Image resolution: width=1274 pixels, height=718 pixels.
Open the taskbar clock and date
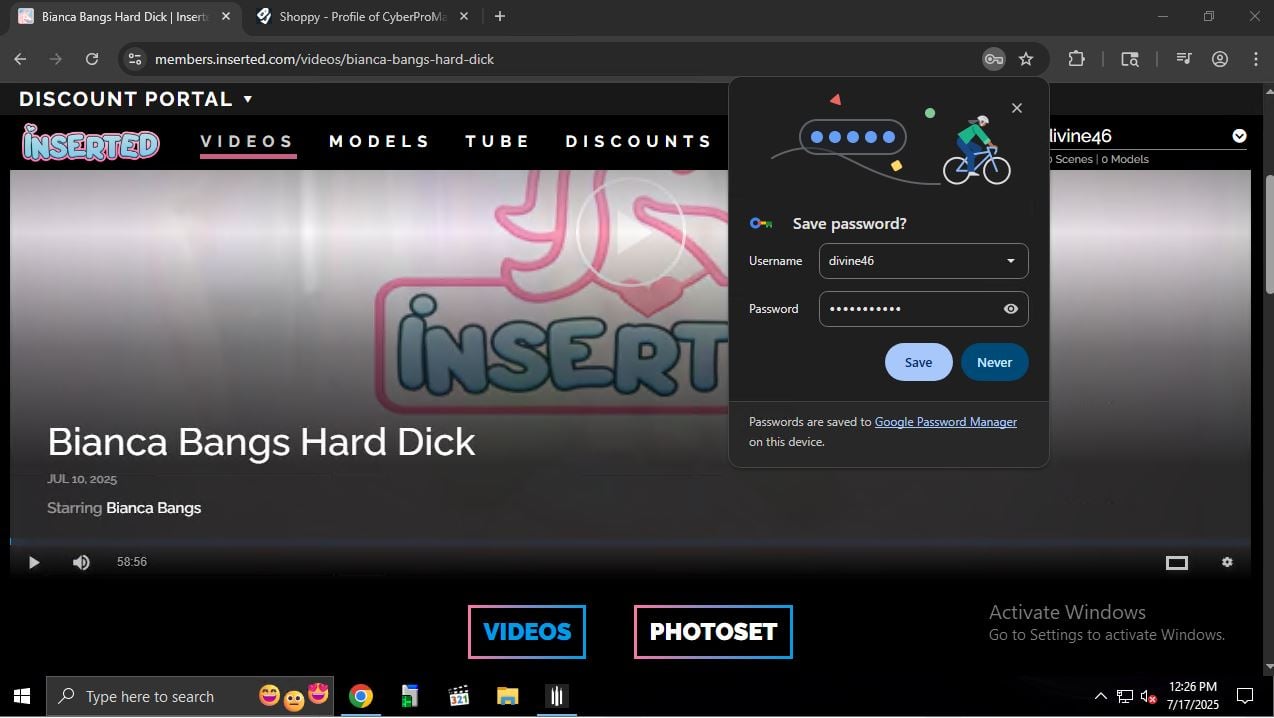1192,696
